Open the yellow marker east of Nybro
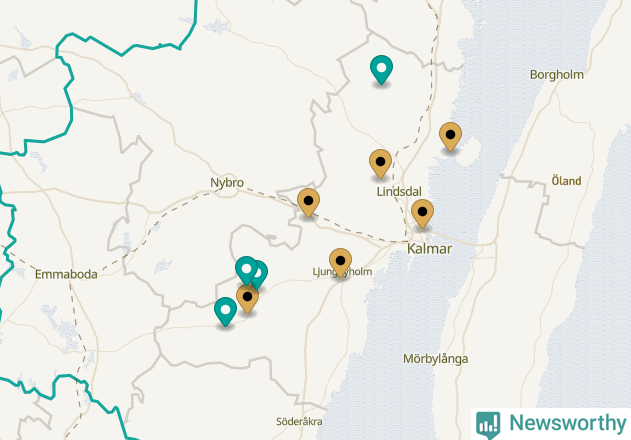The height and width of the screenshot is (440, 631). (308, 203)
